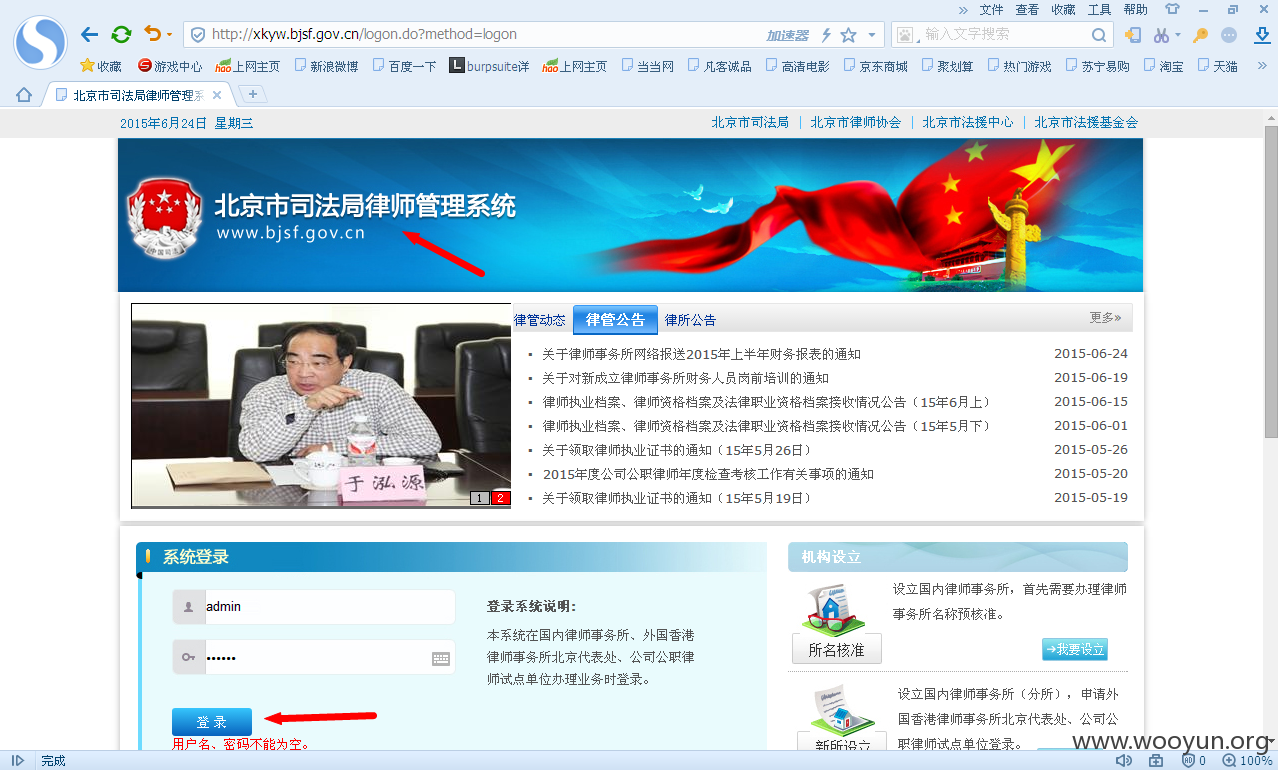Open the 文件 menu
This screenshot has width=1278, height=770.
[991, 9]
